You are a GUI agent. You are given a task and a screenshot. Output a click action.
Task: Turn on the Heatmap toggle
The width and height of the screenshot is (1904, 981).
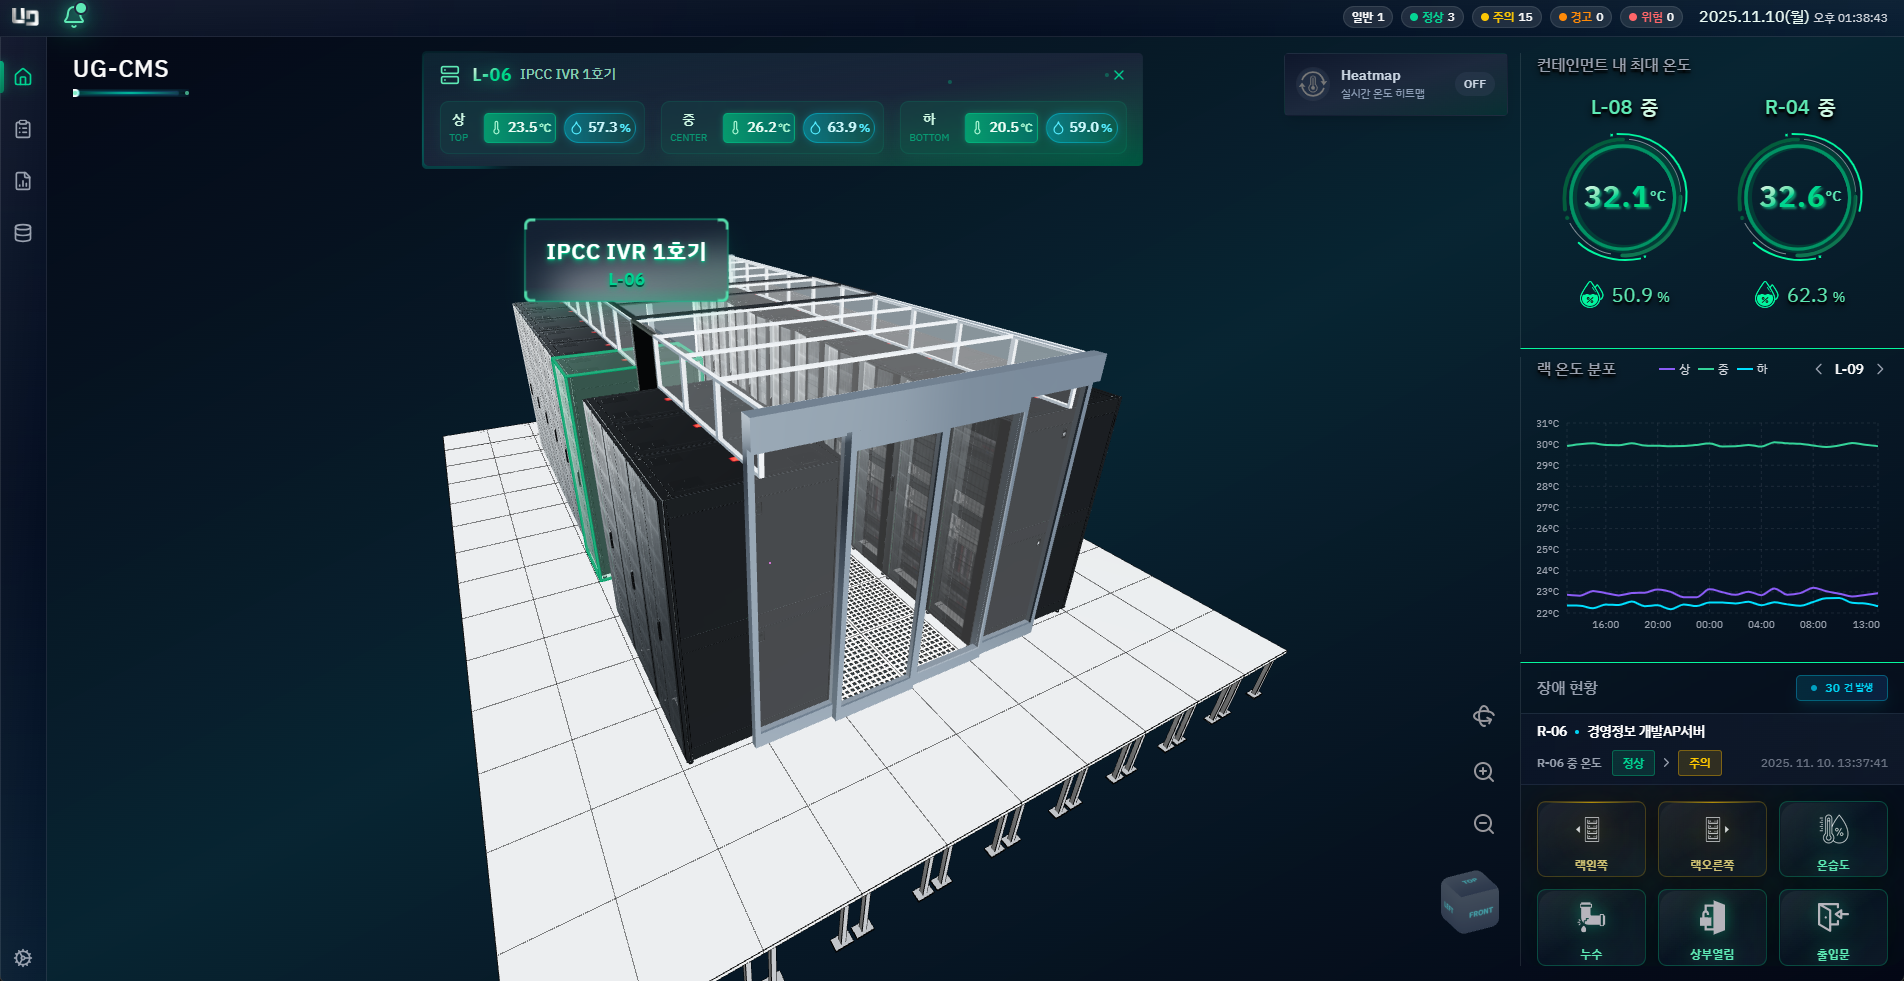tap(1475, 84)
